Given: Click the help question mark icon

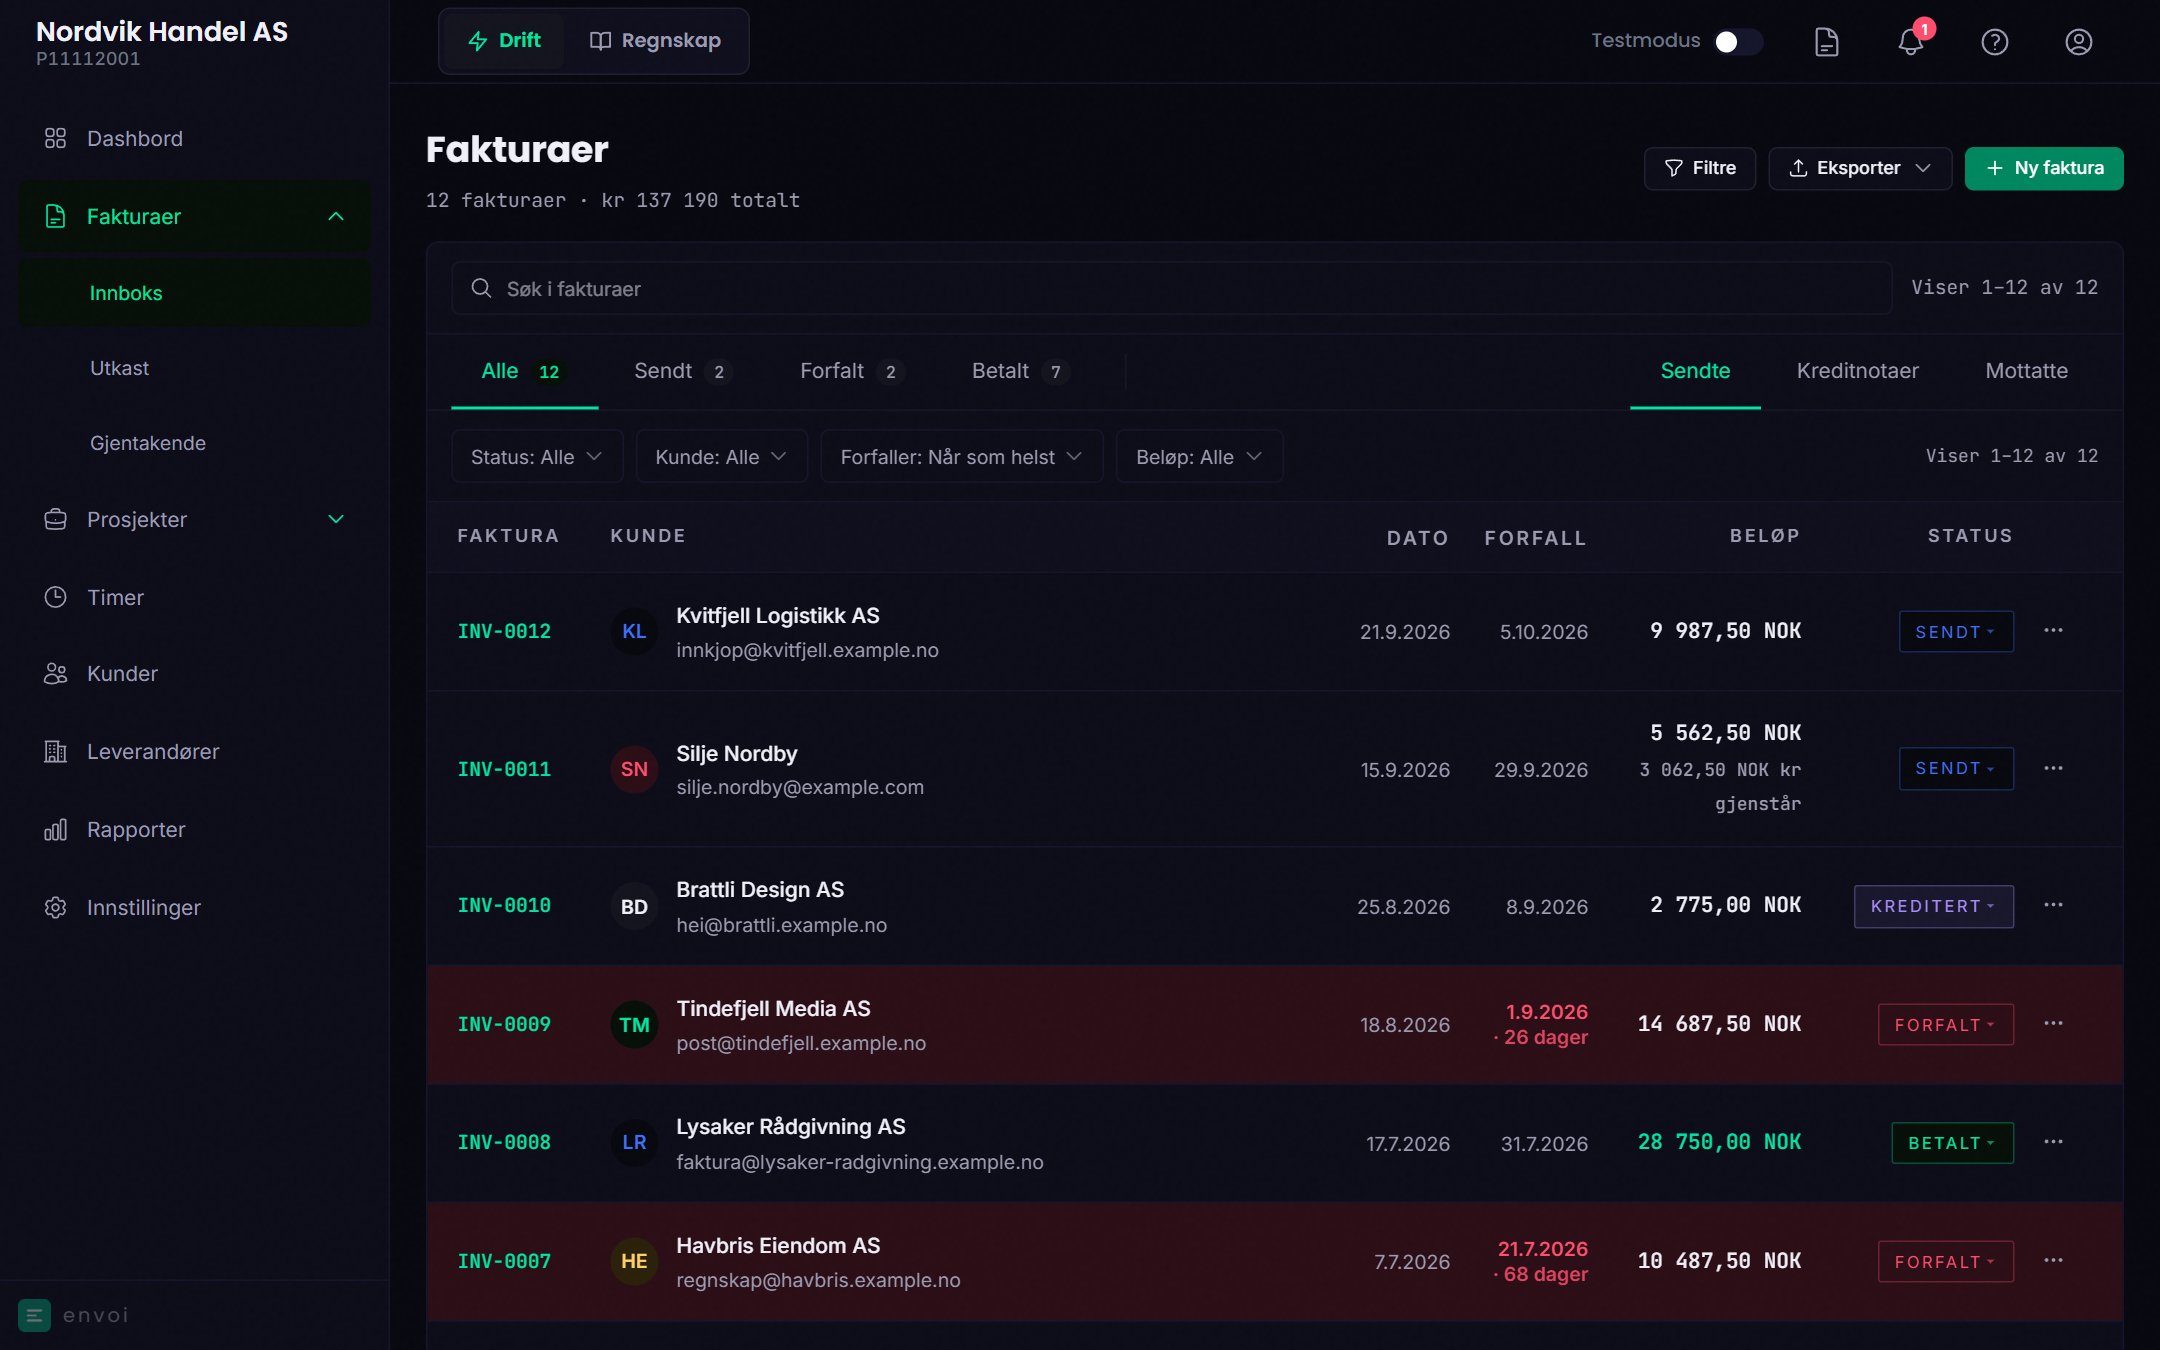Looking at the screenshot, I should 1994,42.
